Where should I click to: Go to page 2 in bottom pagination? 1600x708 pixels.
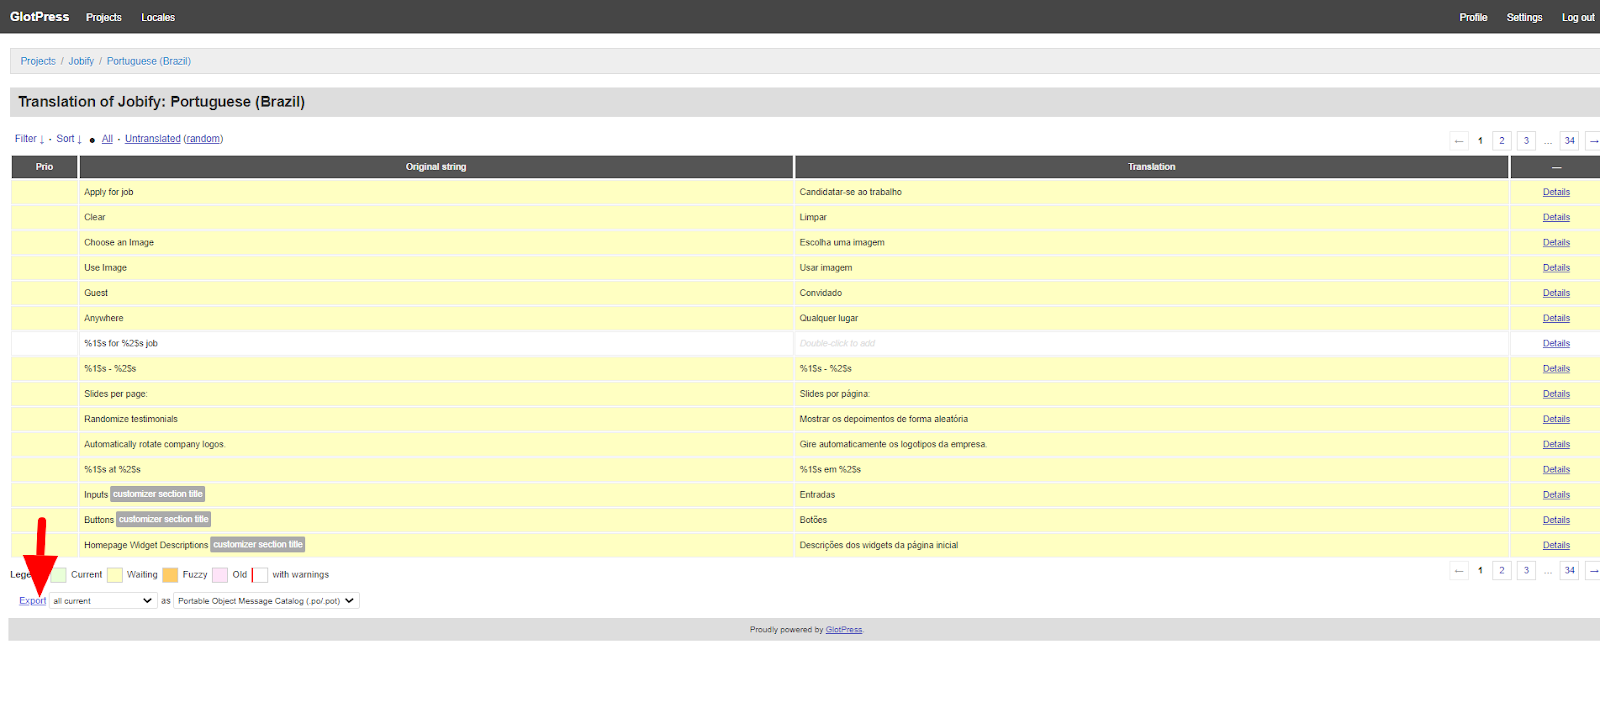tap(1501, 571)
